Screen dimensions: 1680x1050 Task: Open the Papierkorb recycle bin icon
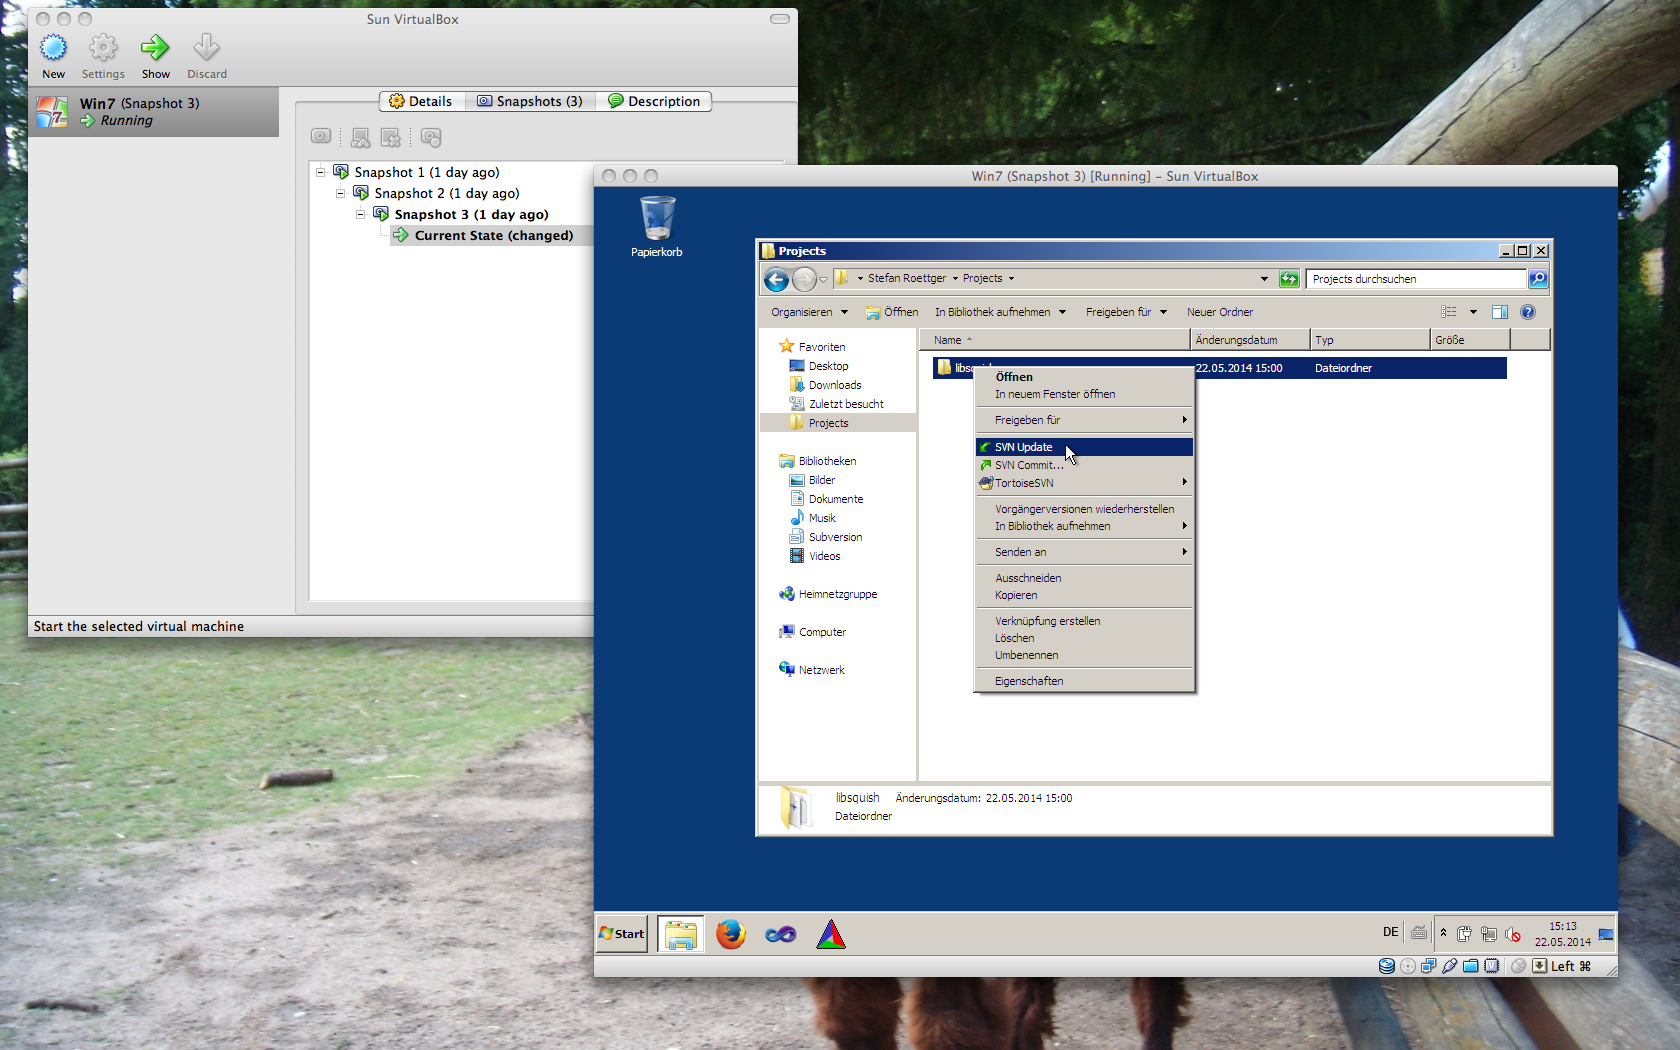tap(657, 219)
